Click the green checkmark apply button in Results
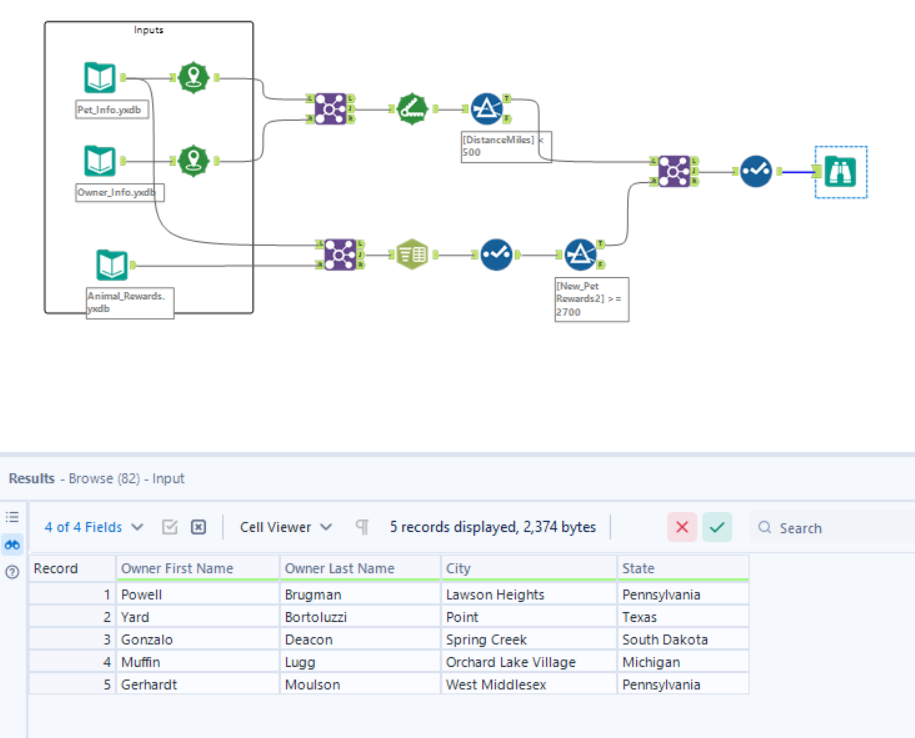 coord(717,527)
